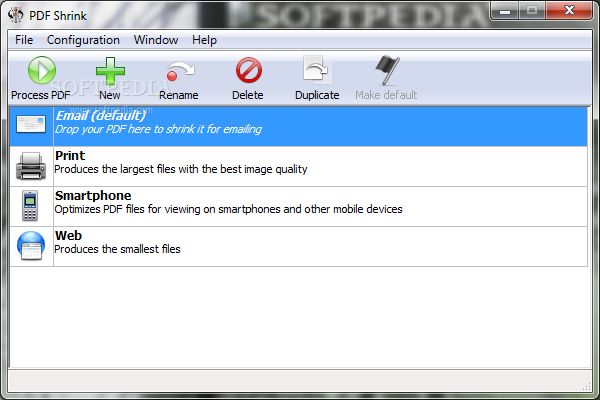This screenshot has height=400, width=600.
Task: Select the Email (default) preset title
Action: point(101,116)
